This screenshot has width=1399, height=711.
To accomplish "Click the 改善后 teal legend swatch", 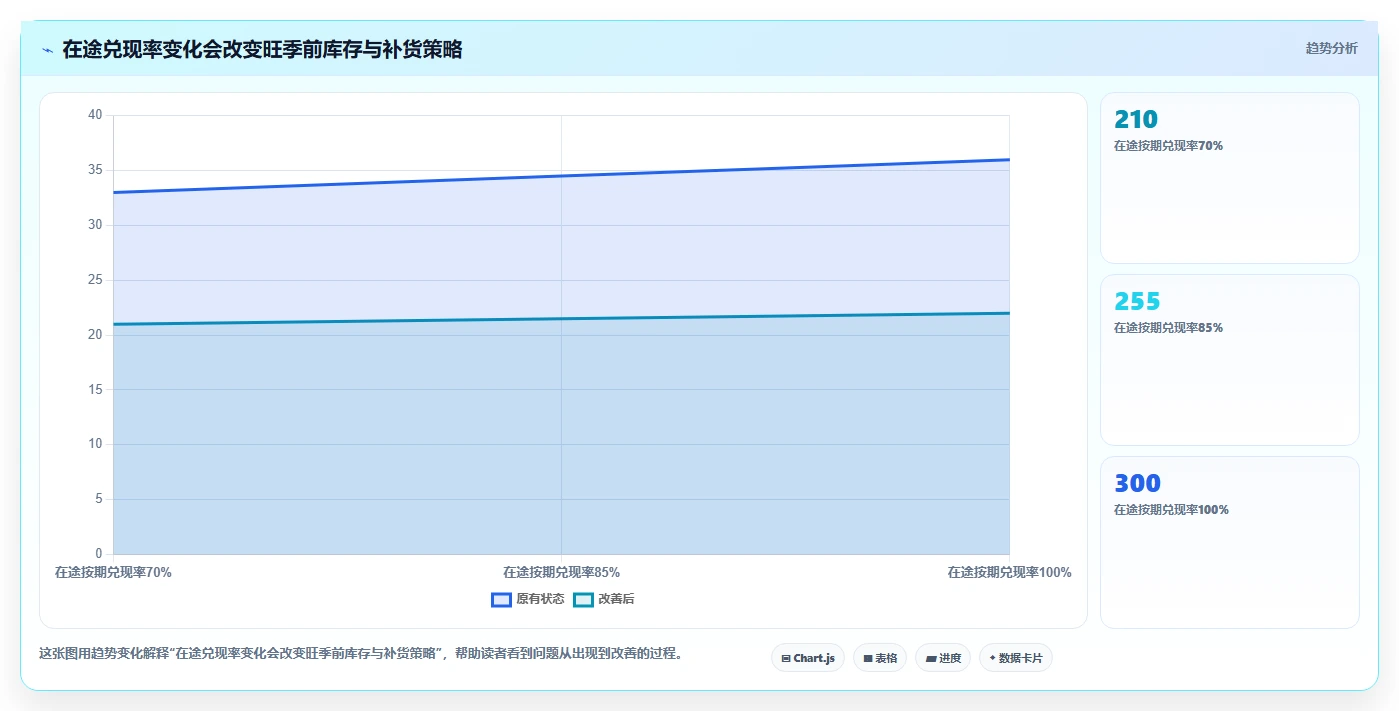I will 583,600.
